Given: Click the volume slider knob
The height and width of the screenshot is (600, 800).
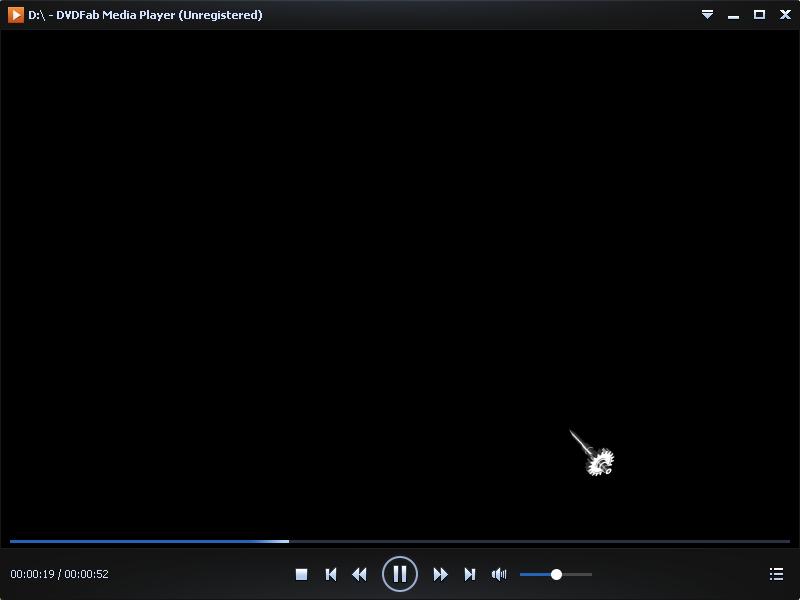Looking at the screenshot, I should coord(556,574).
